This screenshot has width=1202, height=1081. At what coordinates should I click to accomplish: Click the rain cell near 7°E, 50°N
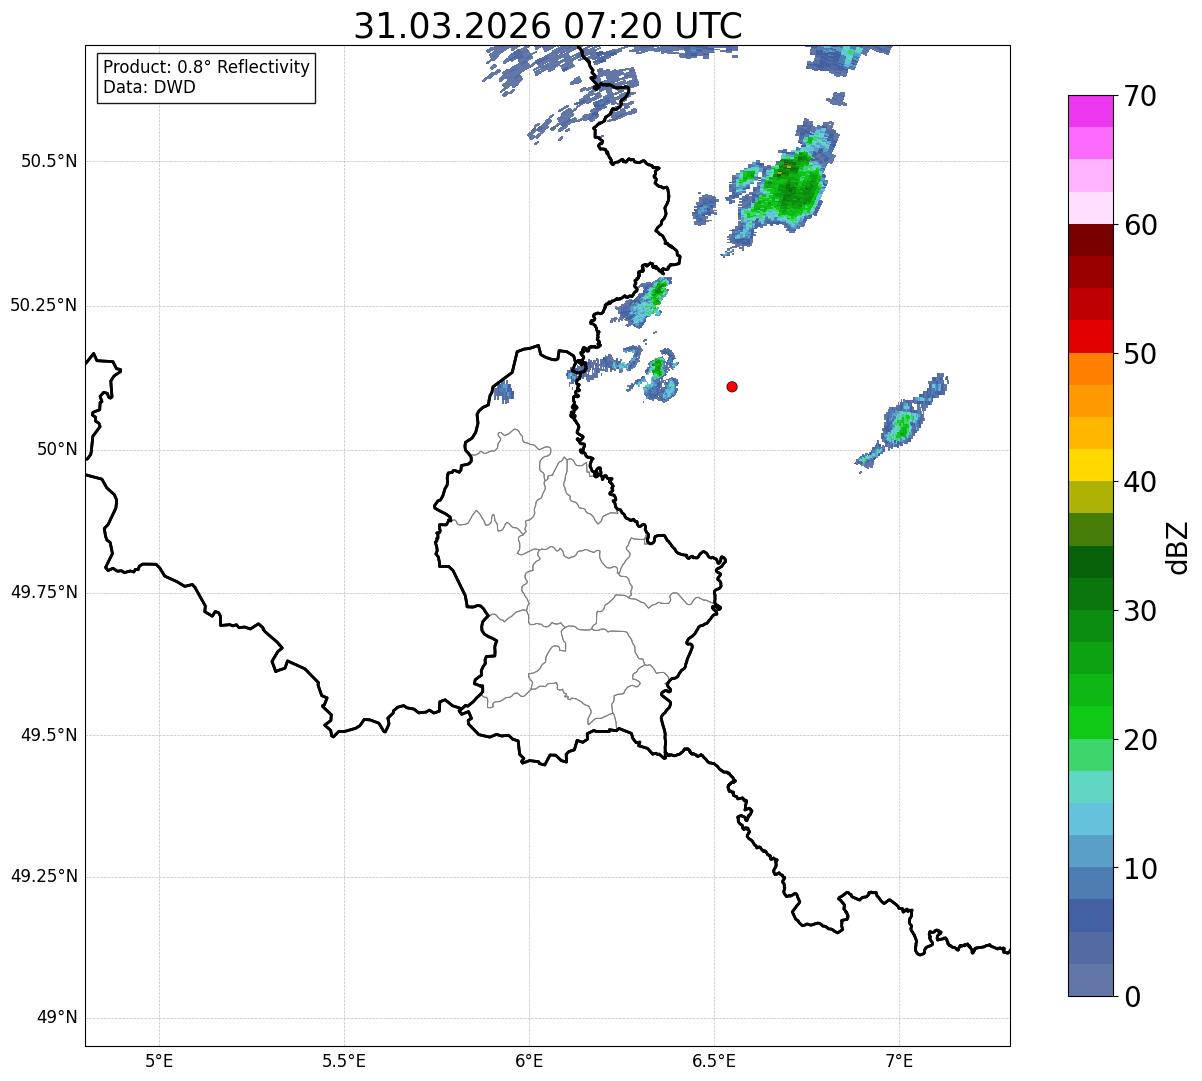903,424
